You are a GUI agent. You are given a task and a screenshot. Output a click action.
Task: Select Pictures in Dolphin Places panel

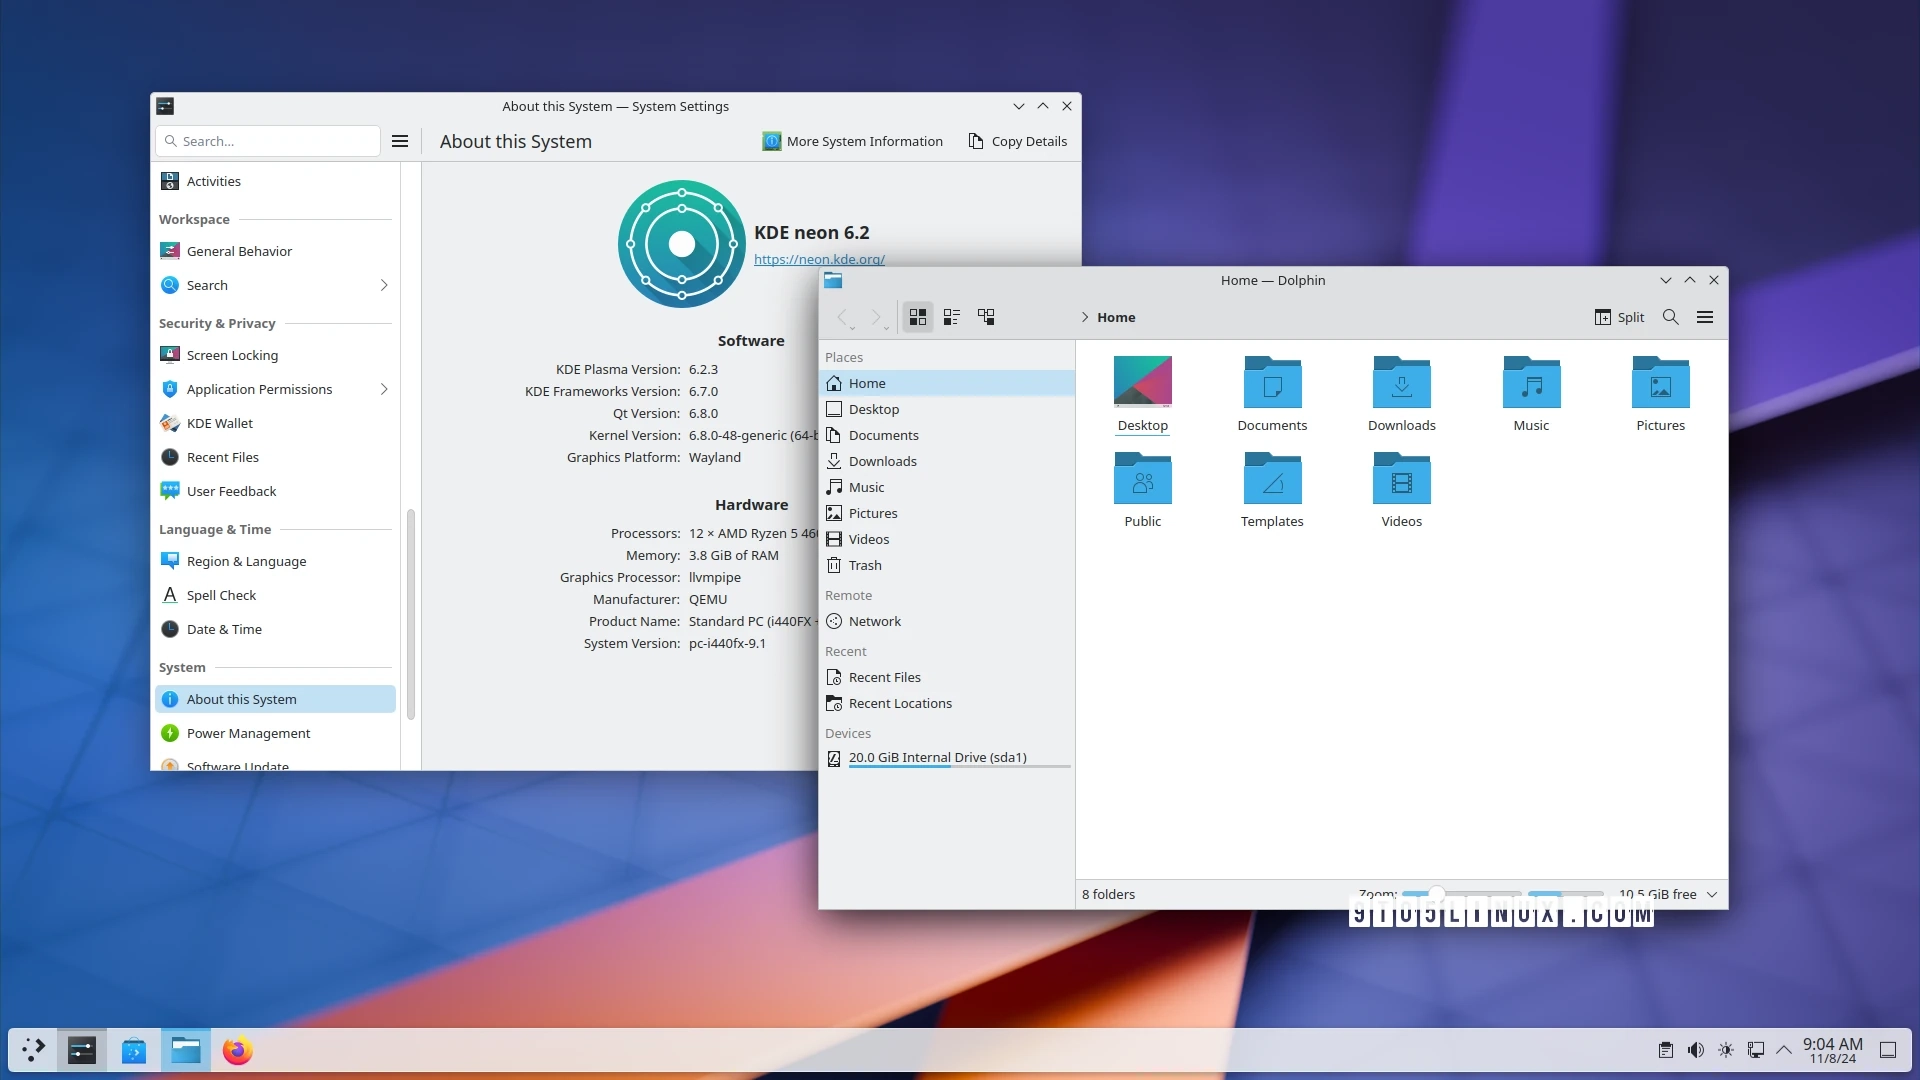(947, 513)
